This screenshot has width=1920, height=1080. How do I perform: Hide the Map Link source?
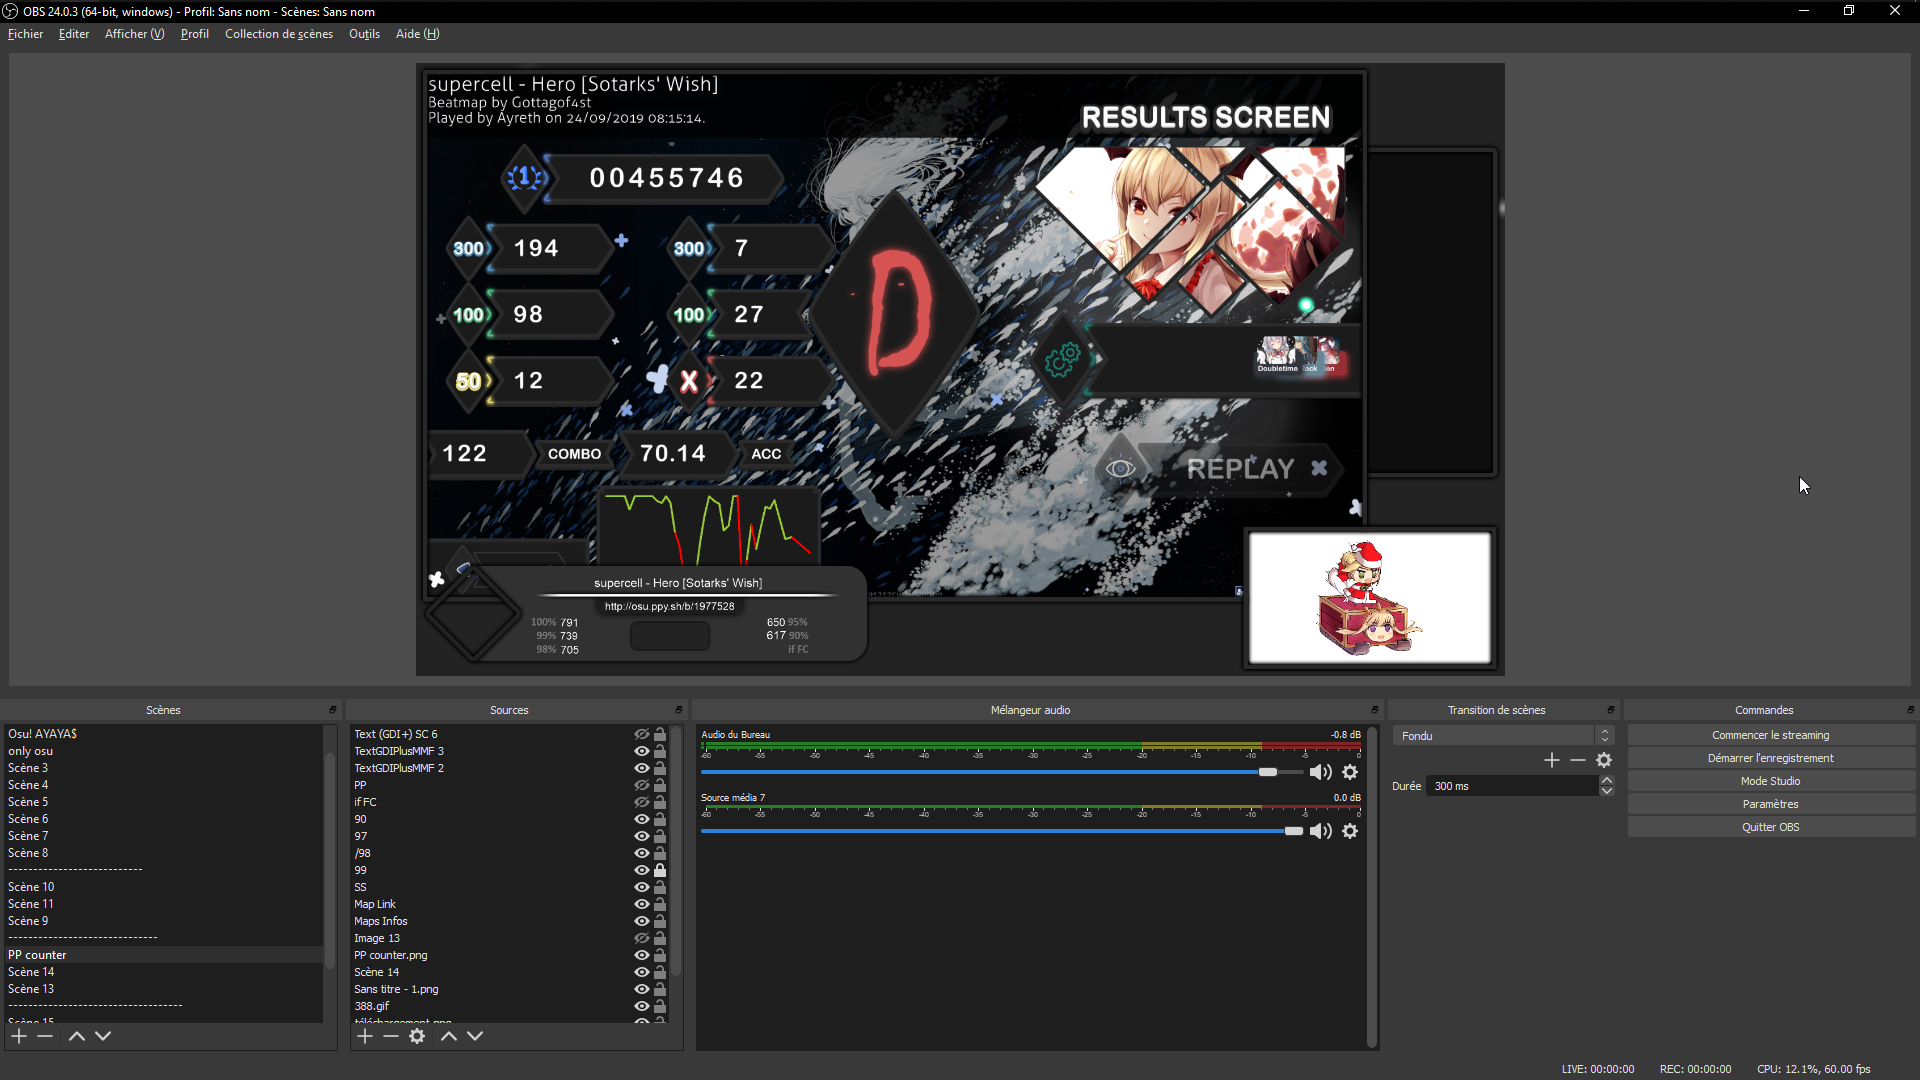coord(642,904)
